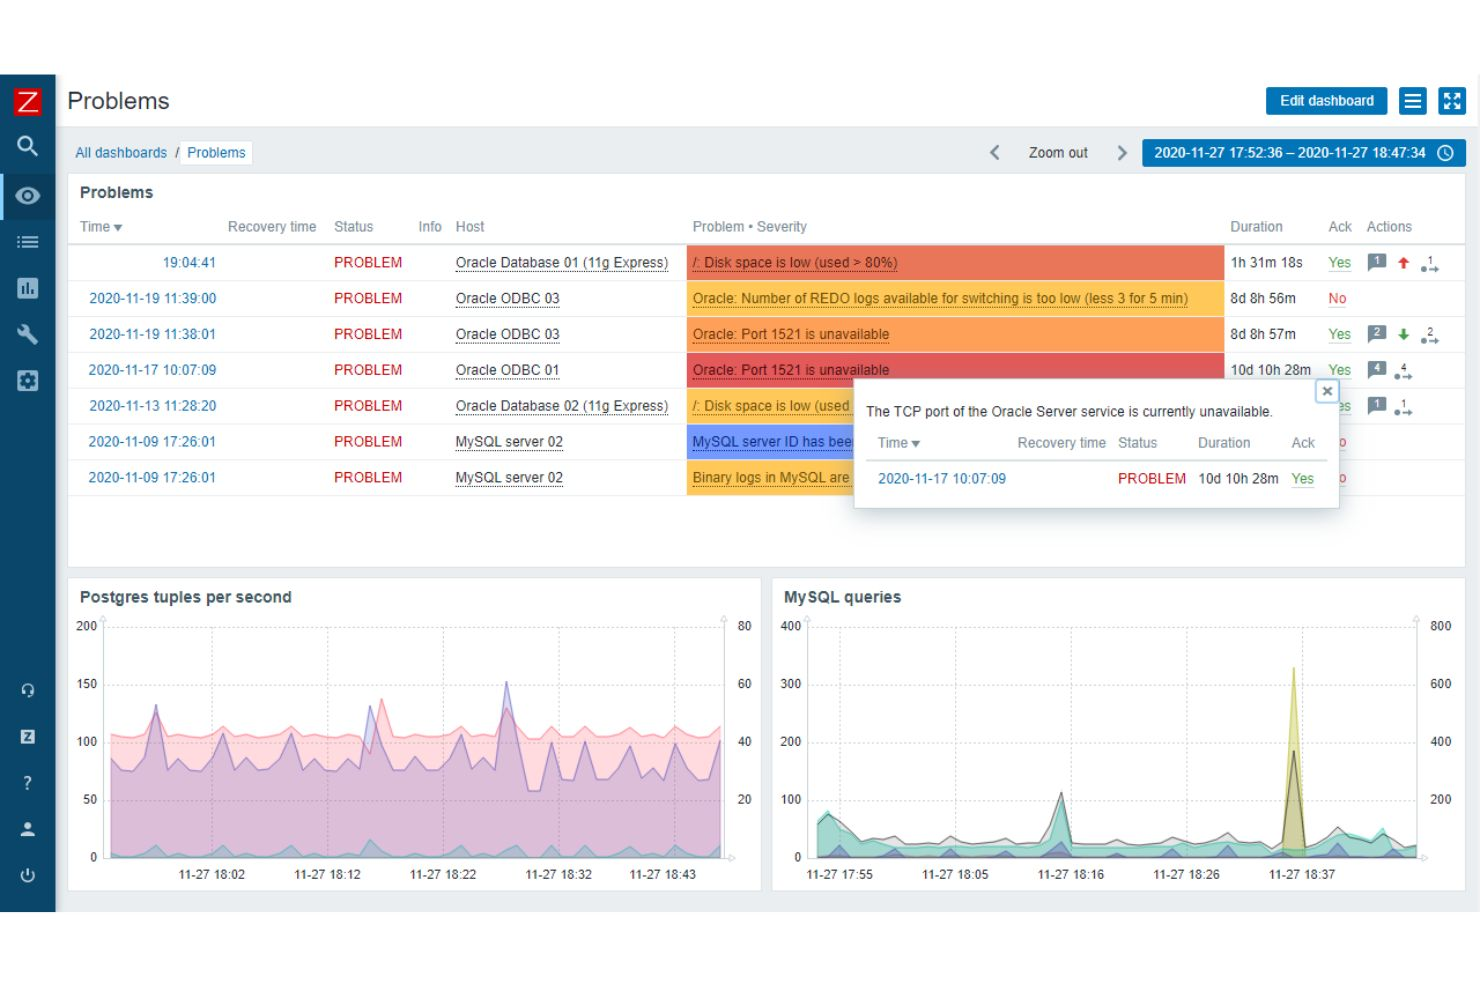This screenshot has width=1480, height=987.
Task: Click the Sign out power icon
Action: pyautogui.click(x=27, y=875)
